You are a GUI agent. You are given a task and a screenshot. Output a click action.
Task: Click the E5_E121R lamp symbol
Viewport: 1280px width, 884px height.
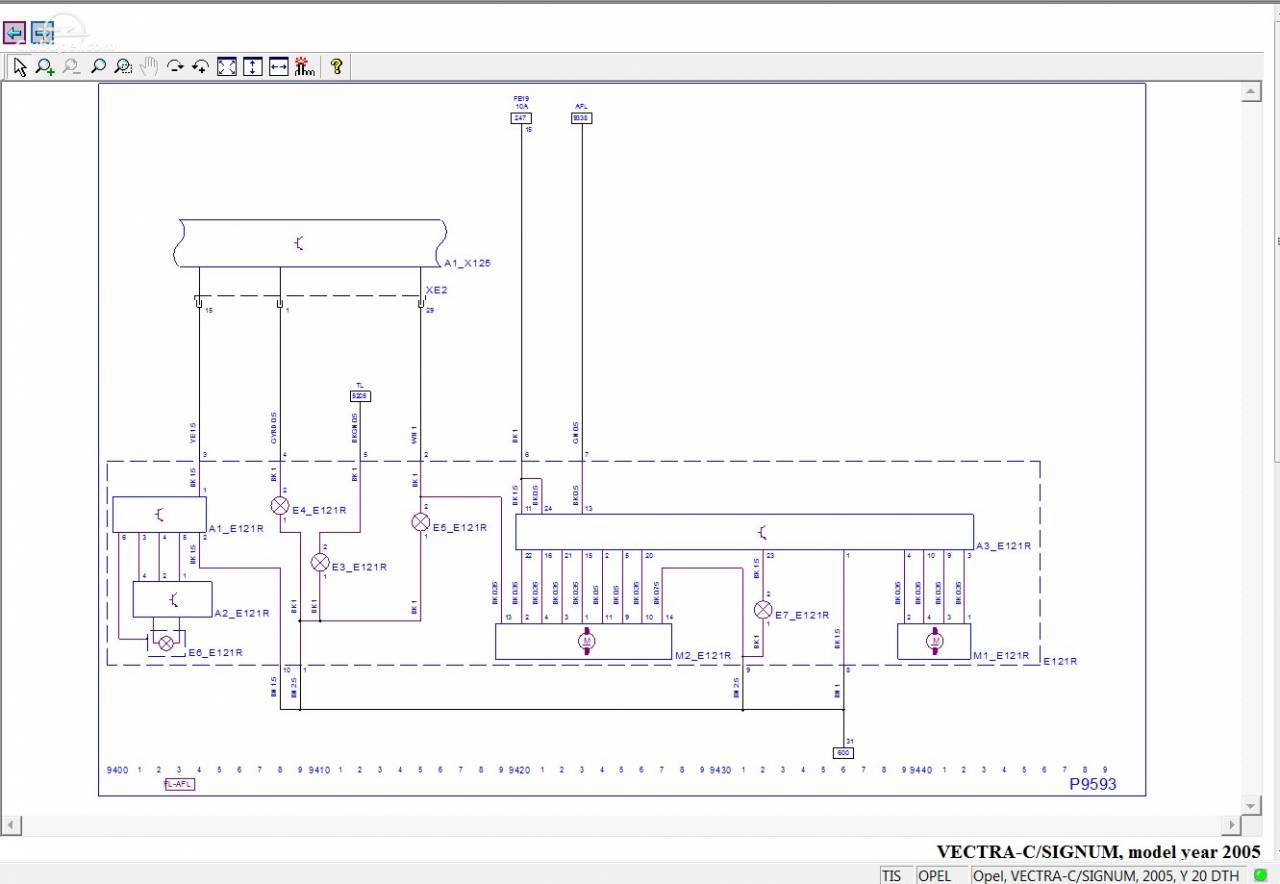421,522
